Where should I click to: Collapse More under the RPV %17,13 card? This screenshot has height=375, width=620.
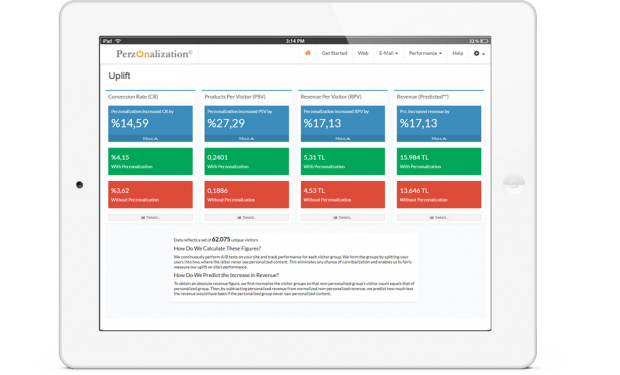click(x=342, y=139)
